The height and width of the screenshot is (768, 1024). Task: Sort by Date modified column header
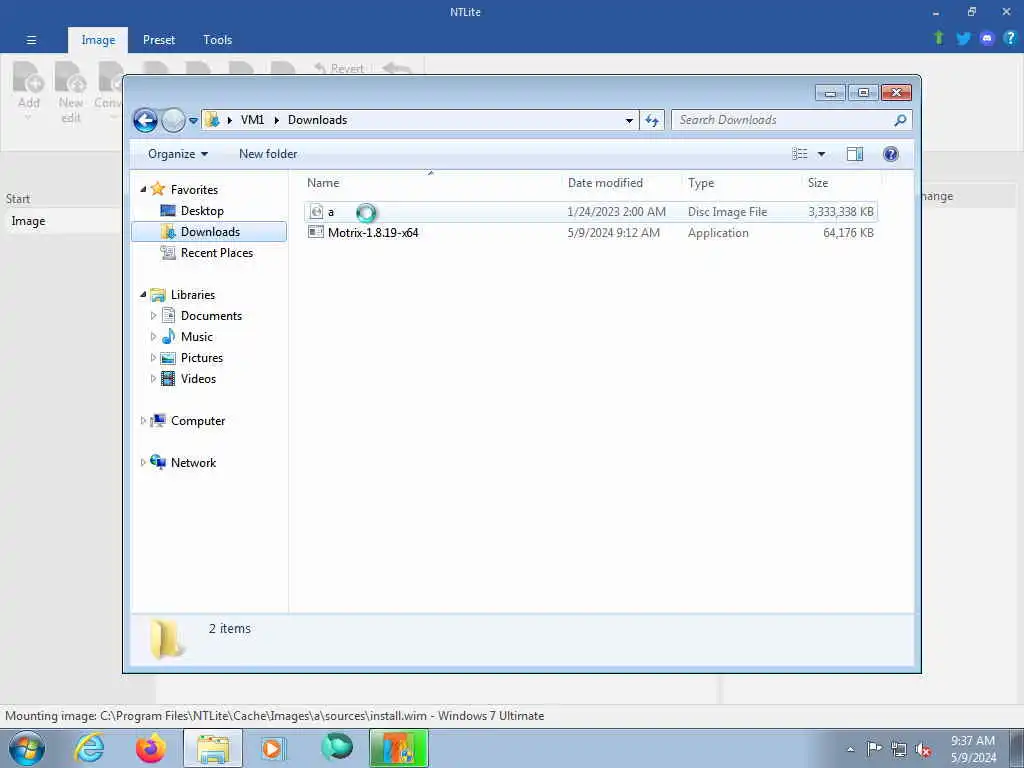click(x=620, y=183)
